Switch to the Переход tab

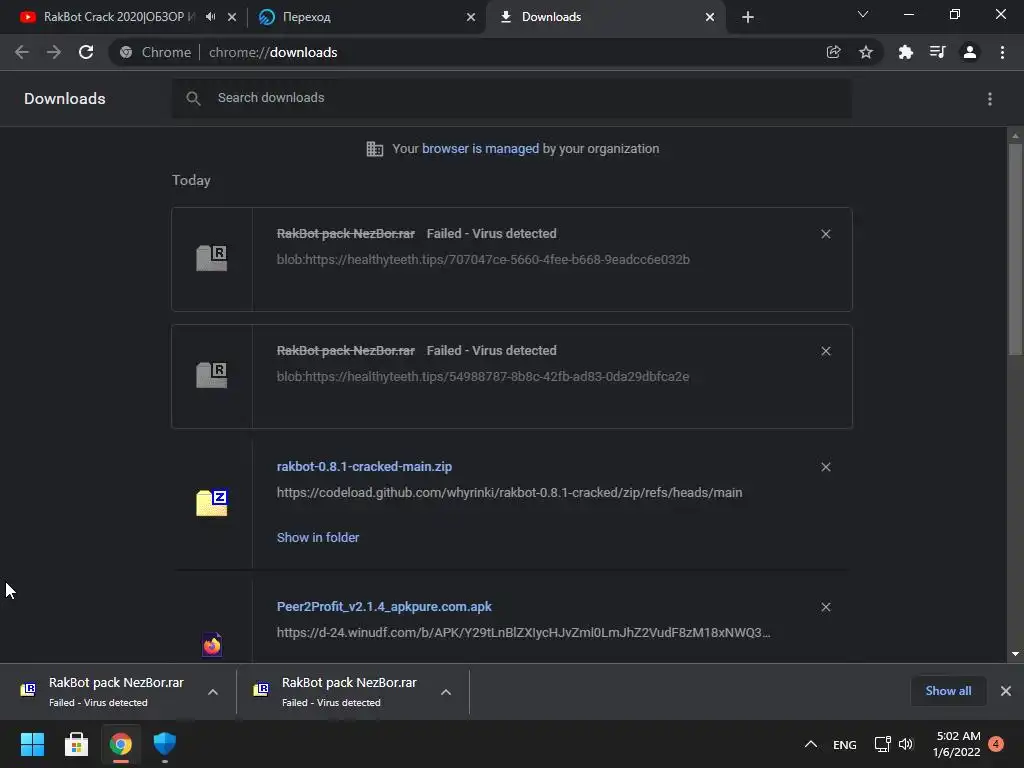[364, 17]
